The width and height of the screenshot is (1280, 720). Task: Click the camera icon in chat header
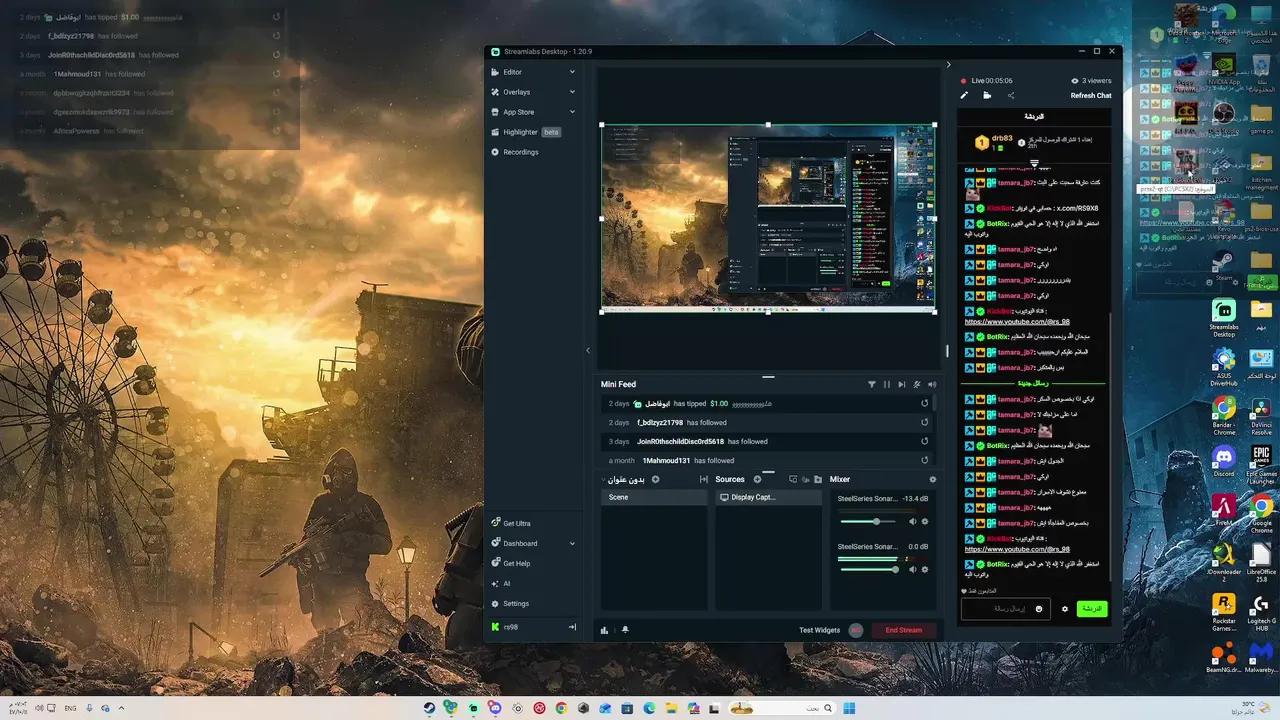(x=987, y=95)
